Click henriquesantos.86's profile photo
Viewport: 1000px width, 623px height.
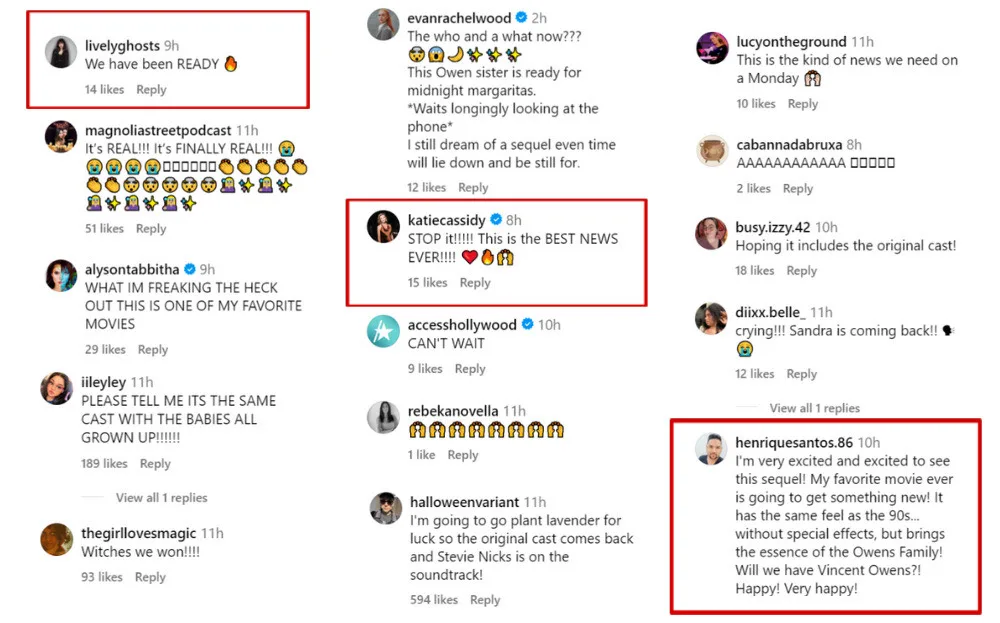(x=711, y=449)
